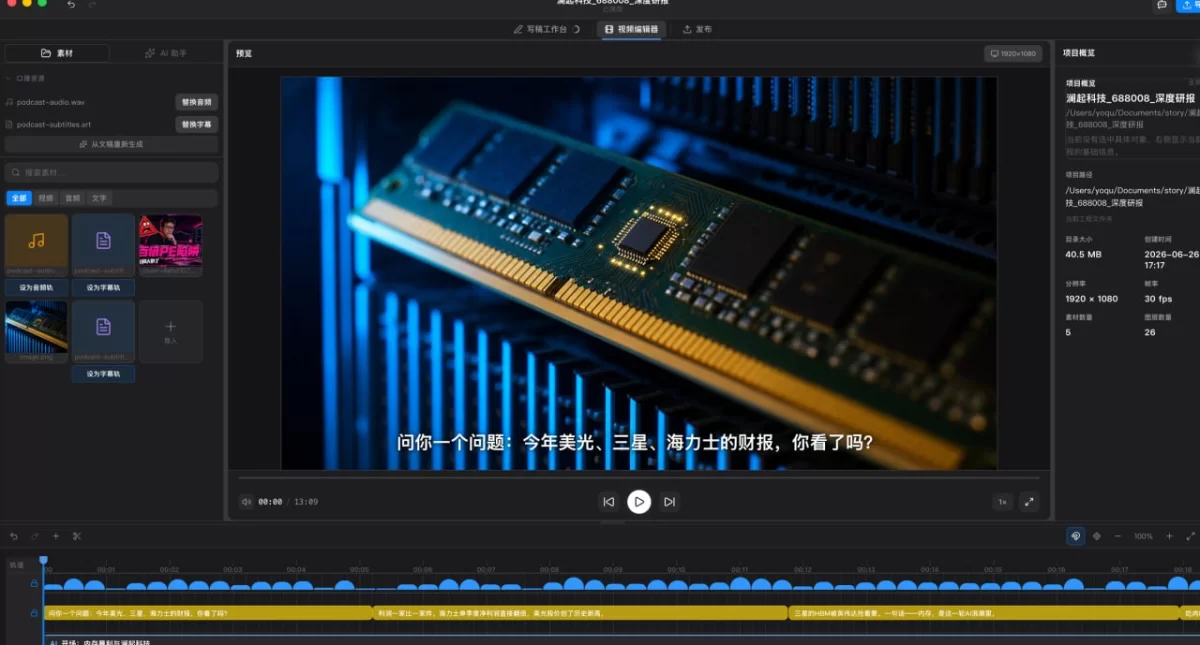Click the redo arrow in the title bar
Image resolution: width=1200 pixels, height=645 pixels.
92,5
